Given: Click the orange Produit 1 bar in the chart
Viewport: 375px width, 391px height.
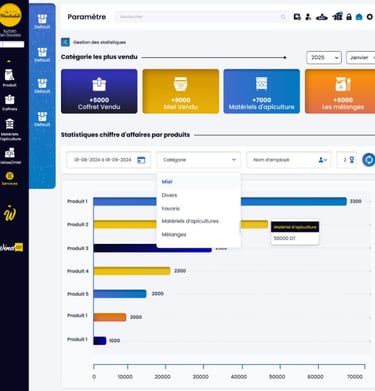Looking at the screenshot, I should point(110,317).
